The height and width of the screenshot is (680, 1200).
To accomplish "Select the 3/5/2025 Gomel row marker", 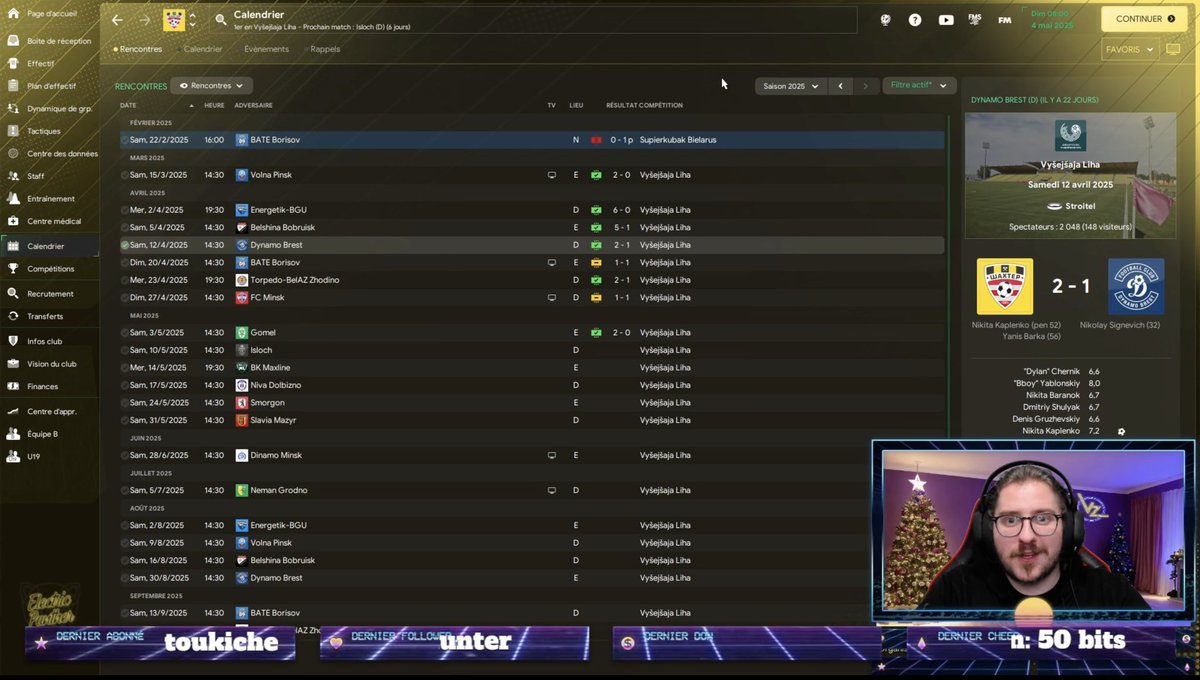I will click(125, 332).
